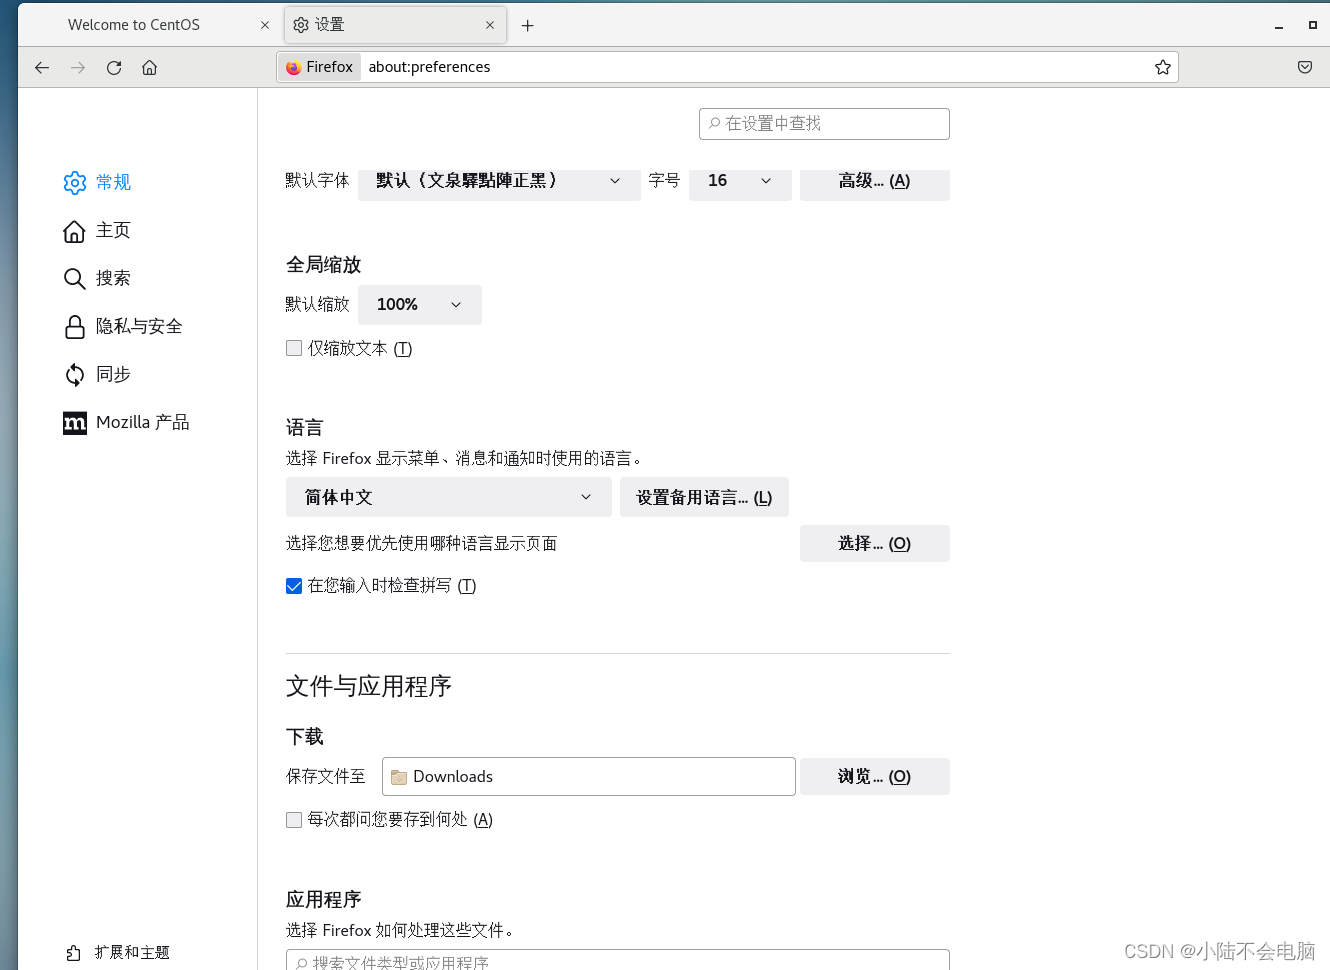1330x970 pixels.
Task: Click the reload page icon
Action: [x=113, y=67]
